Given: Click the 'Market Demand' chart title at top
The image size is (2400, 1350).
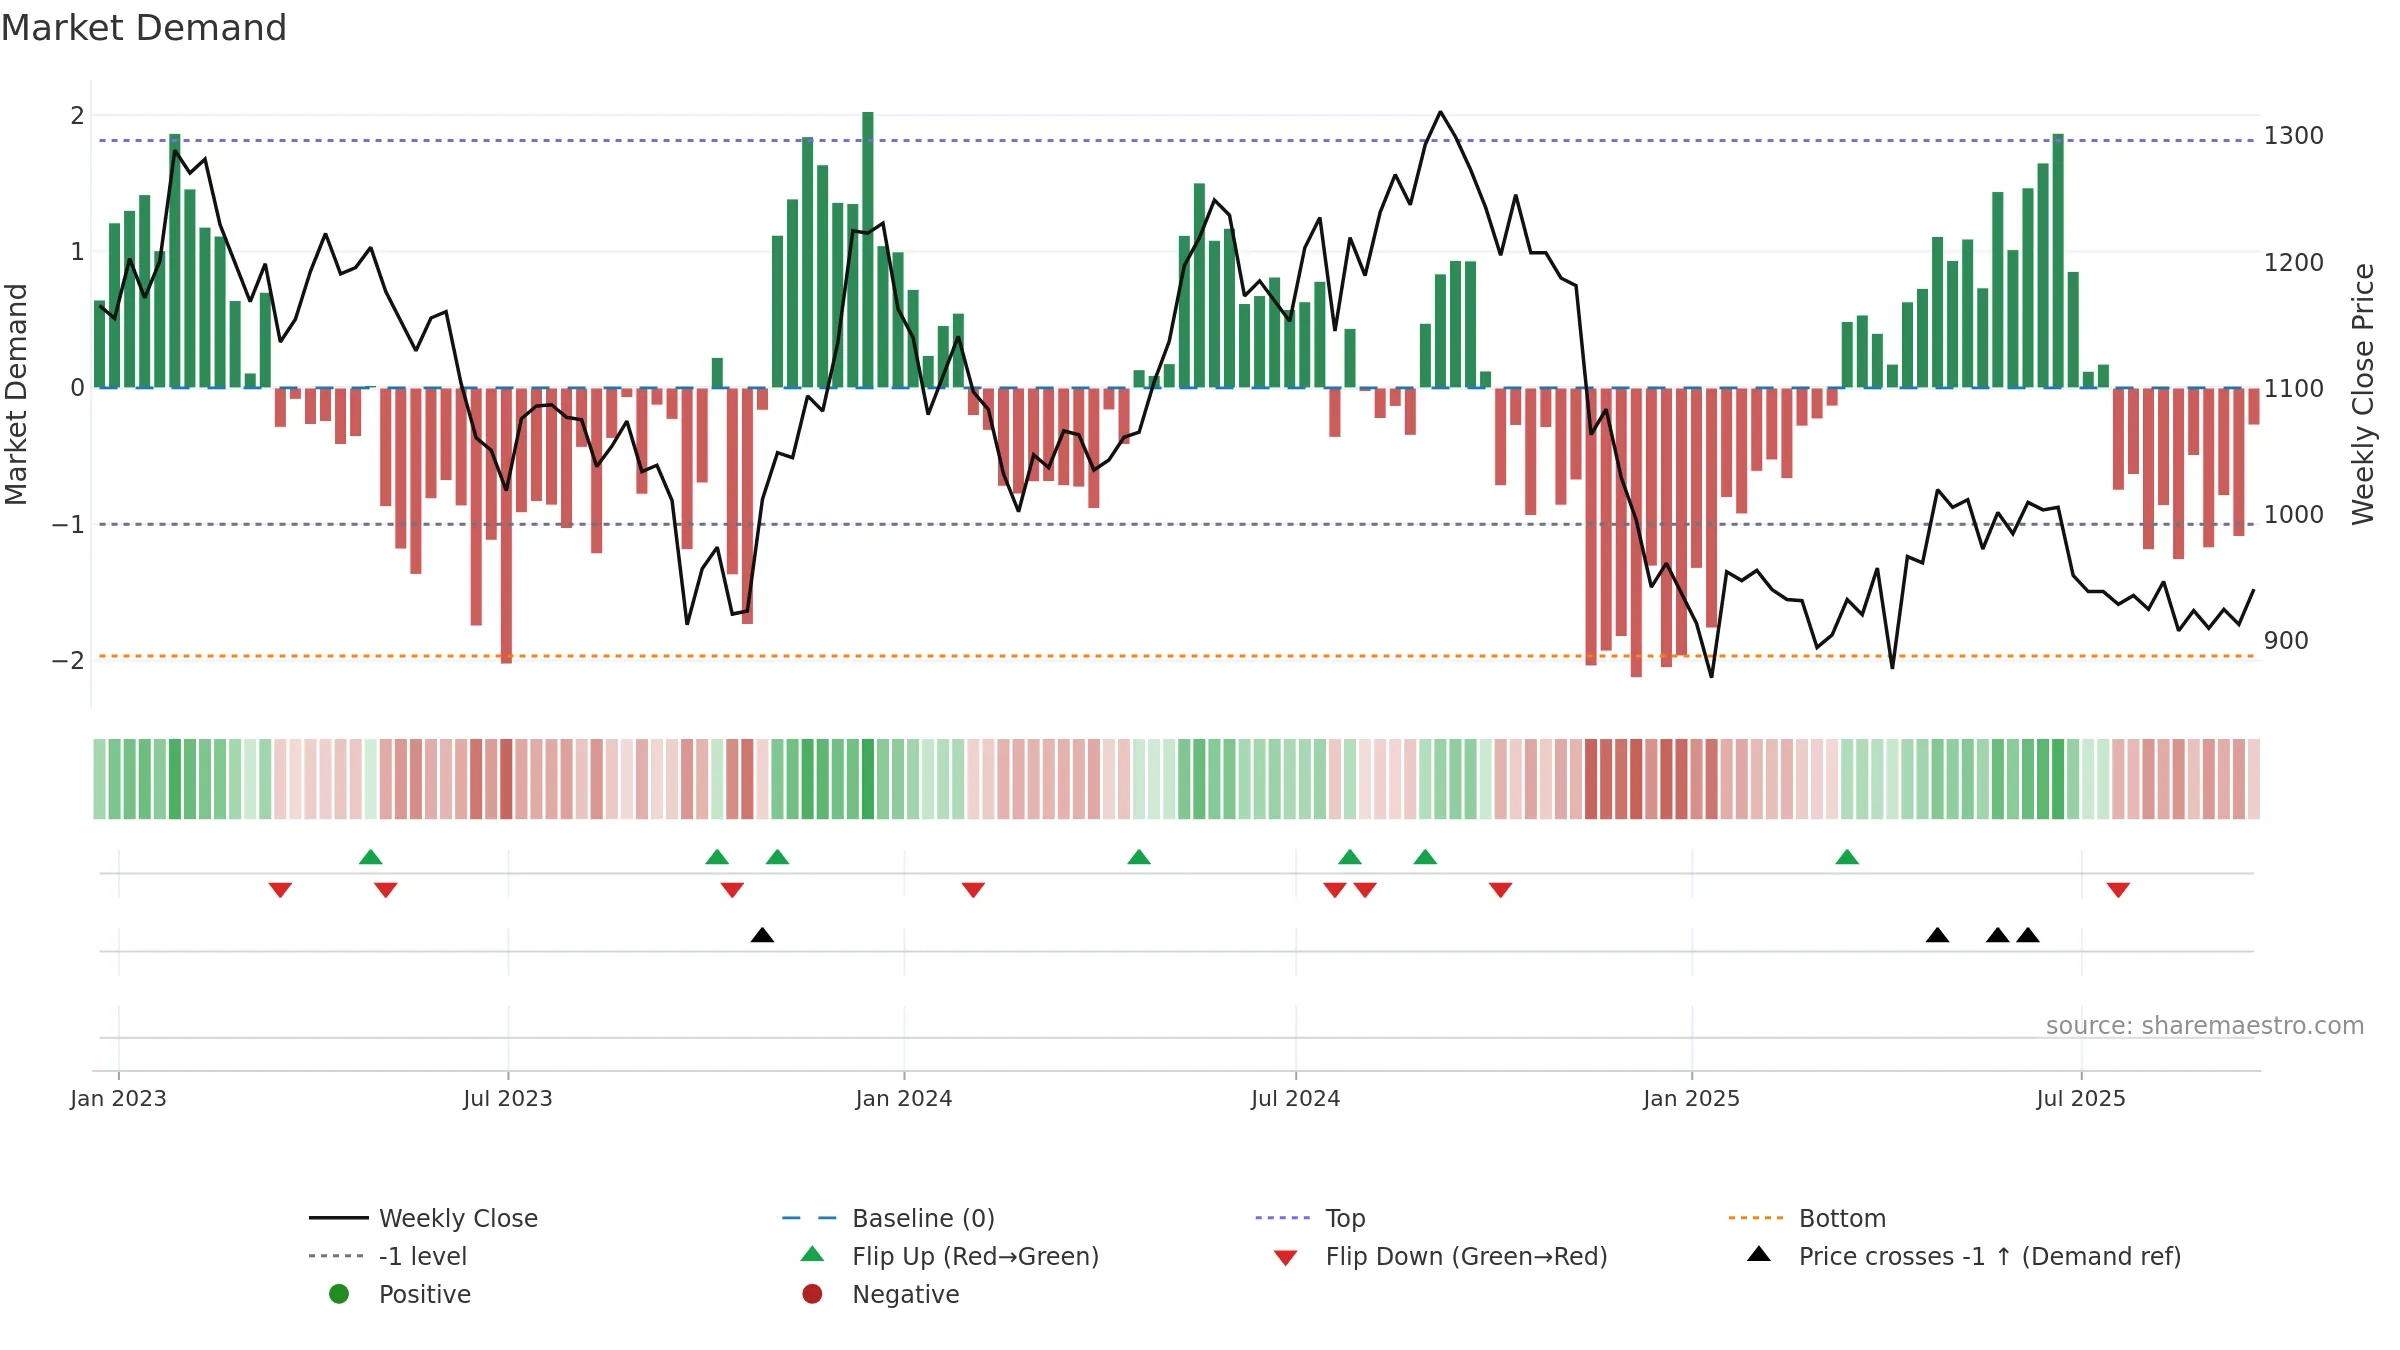Looking at the screenshot, I should tap(144, 28).
